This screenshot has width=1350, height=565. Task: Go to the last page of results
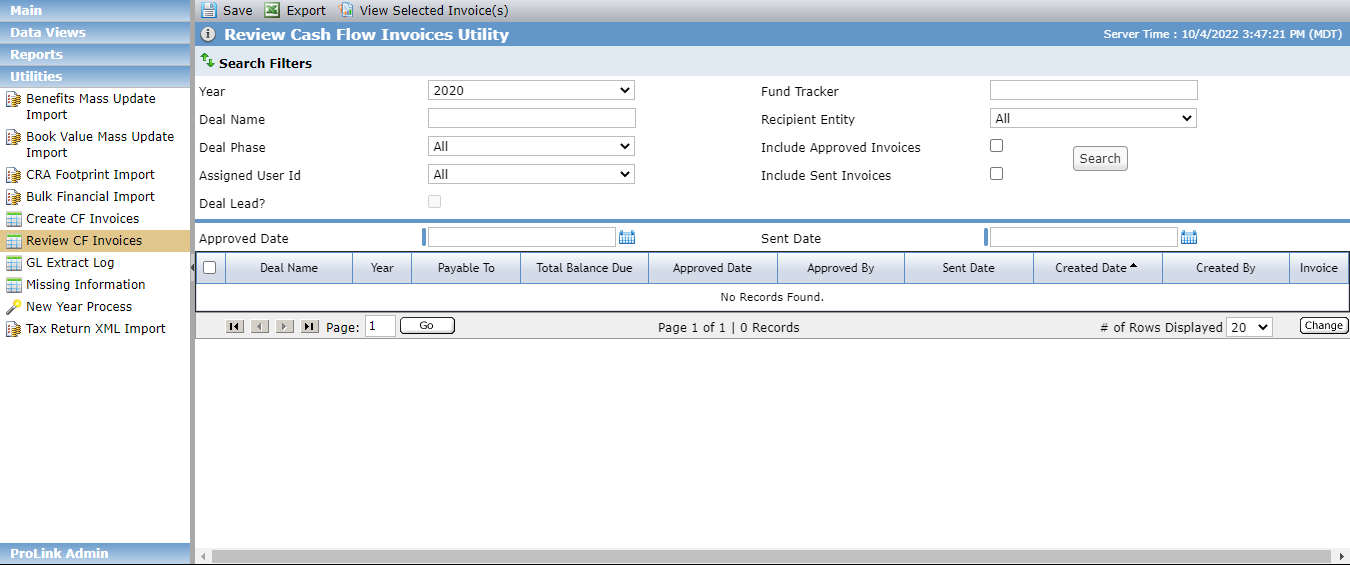point(310,326)
